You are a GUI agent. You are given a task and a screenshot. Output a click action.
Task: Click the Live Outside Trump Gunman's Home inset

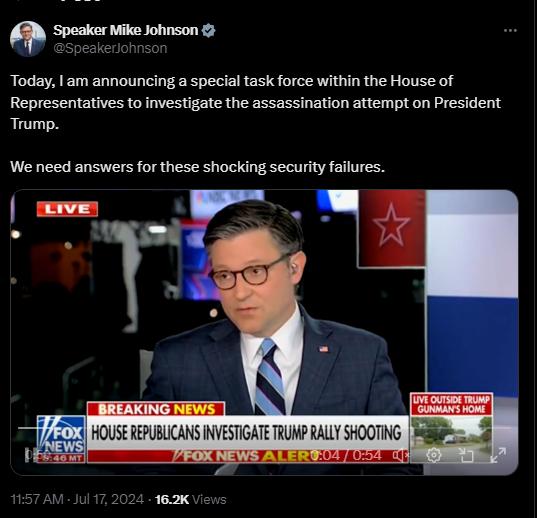[451, 428]
